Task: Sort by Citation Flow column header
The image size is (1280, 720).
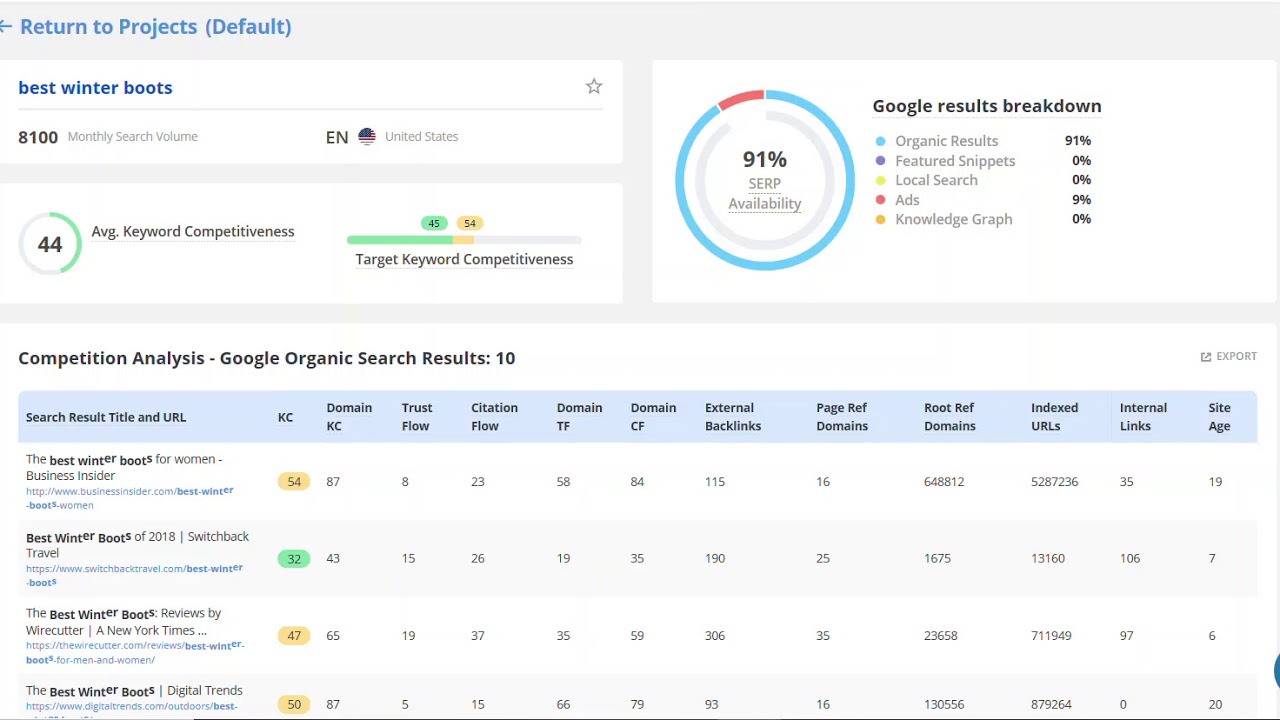Action: click(494, 417)
